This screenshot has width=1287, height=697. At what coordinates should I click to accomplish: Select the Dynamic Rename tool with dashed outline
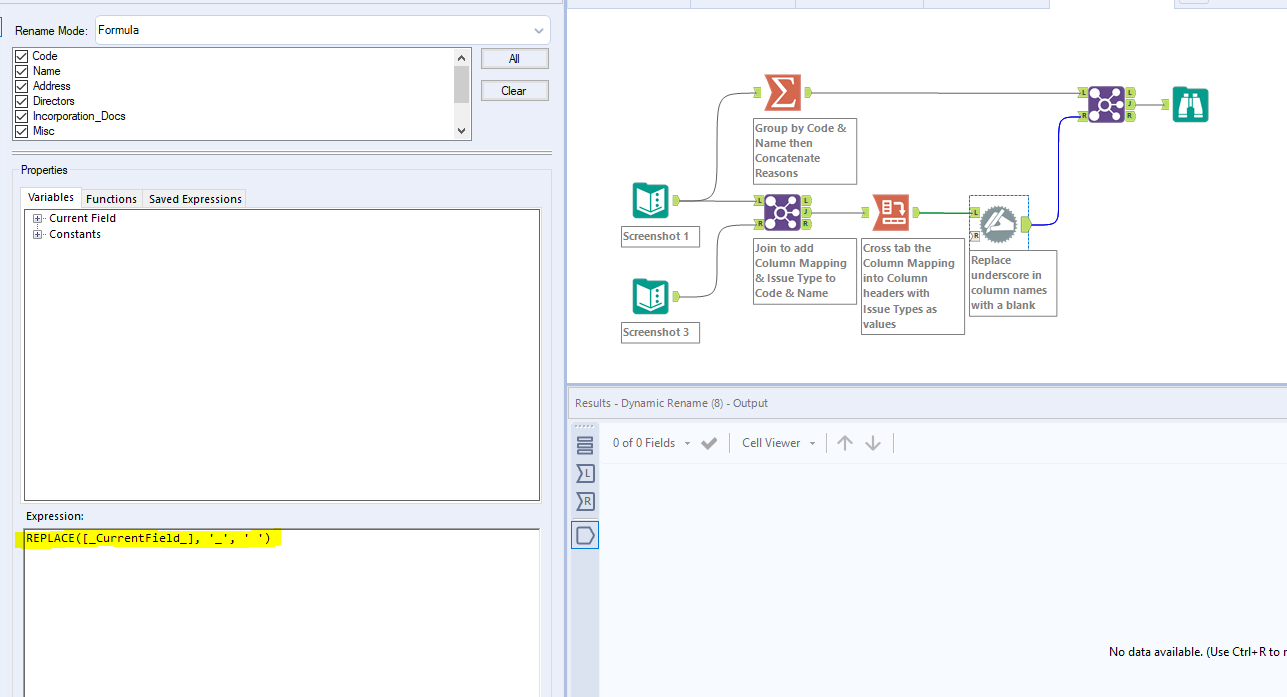click(997, 224)
